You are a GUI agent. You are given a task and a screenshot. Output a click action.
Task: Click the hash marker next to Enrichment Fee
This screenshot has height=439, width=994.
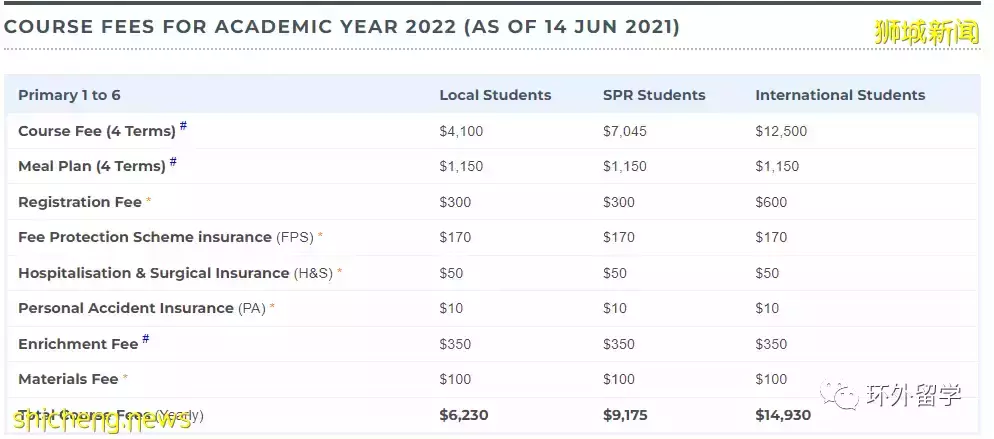[146, 339]
